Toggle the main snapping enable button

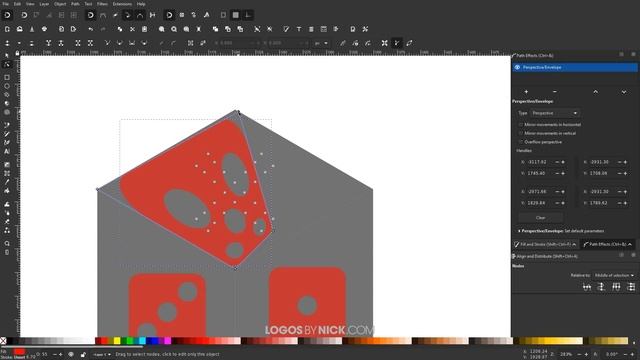pos(7,16)
